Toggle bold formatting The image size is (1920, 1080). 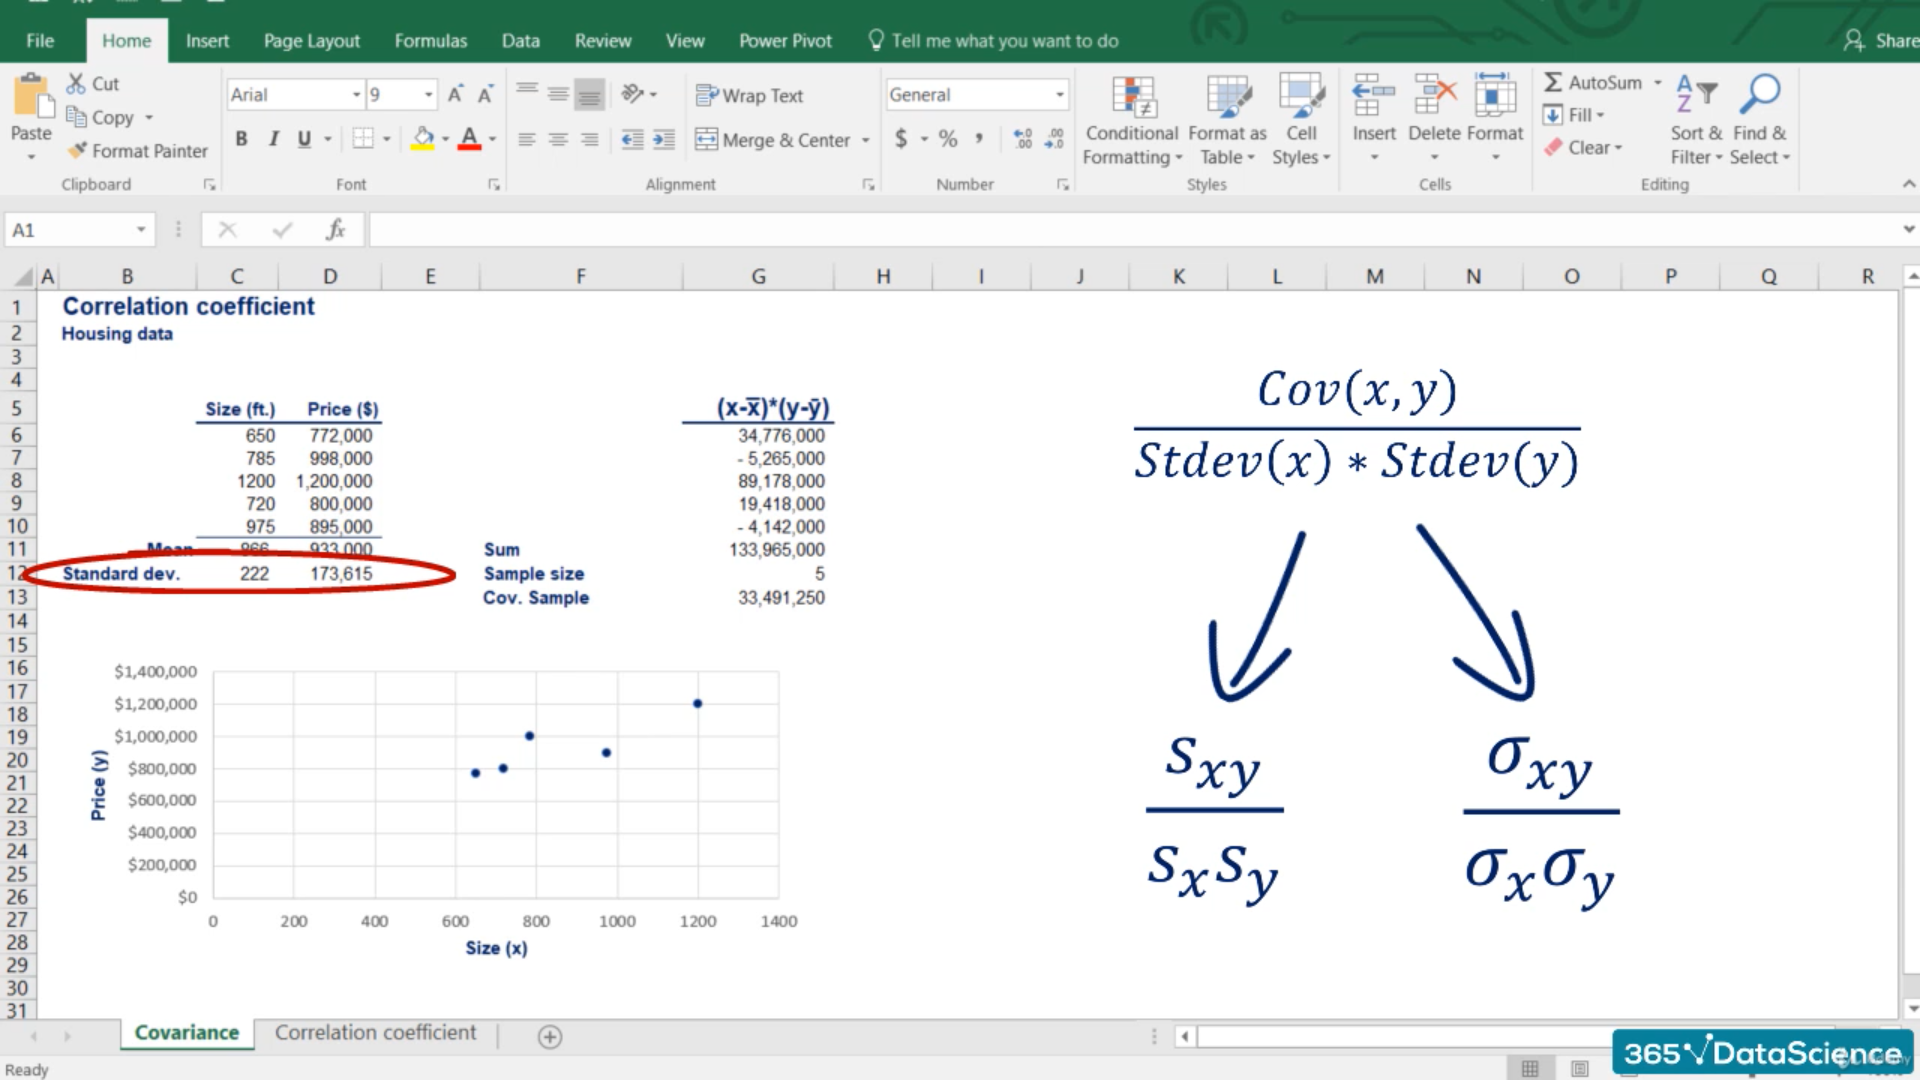pos(241,139)
